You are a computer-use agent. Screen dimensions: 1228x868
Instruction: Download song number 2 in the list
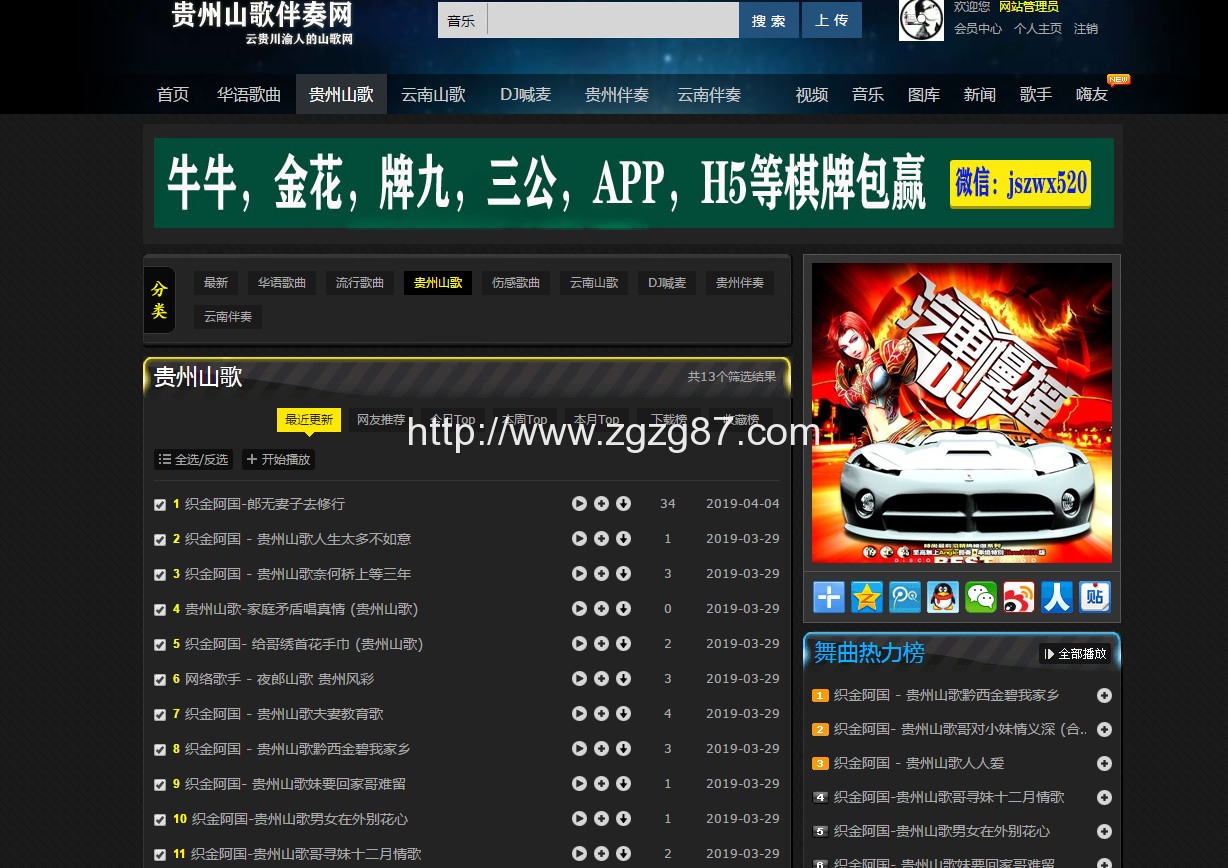point(623,539)
